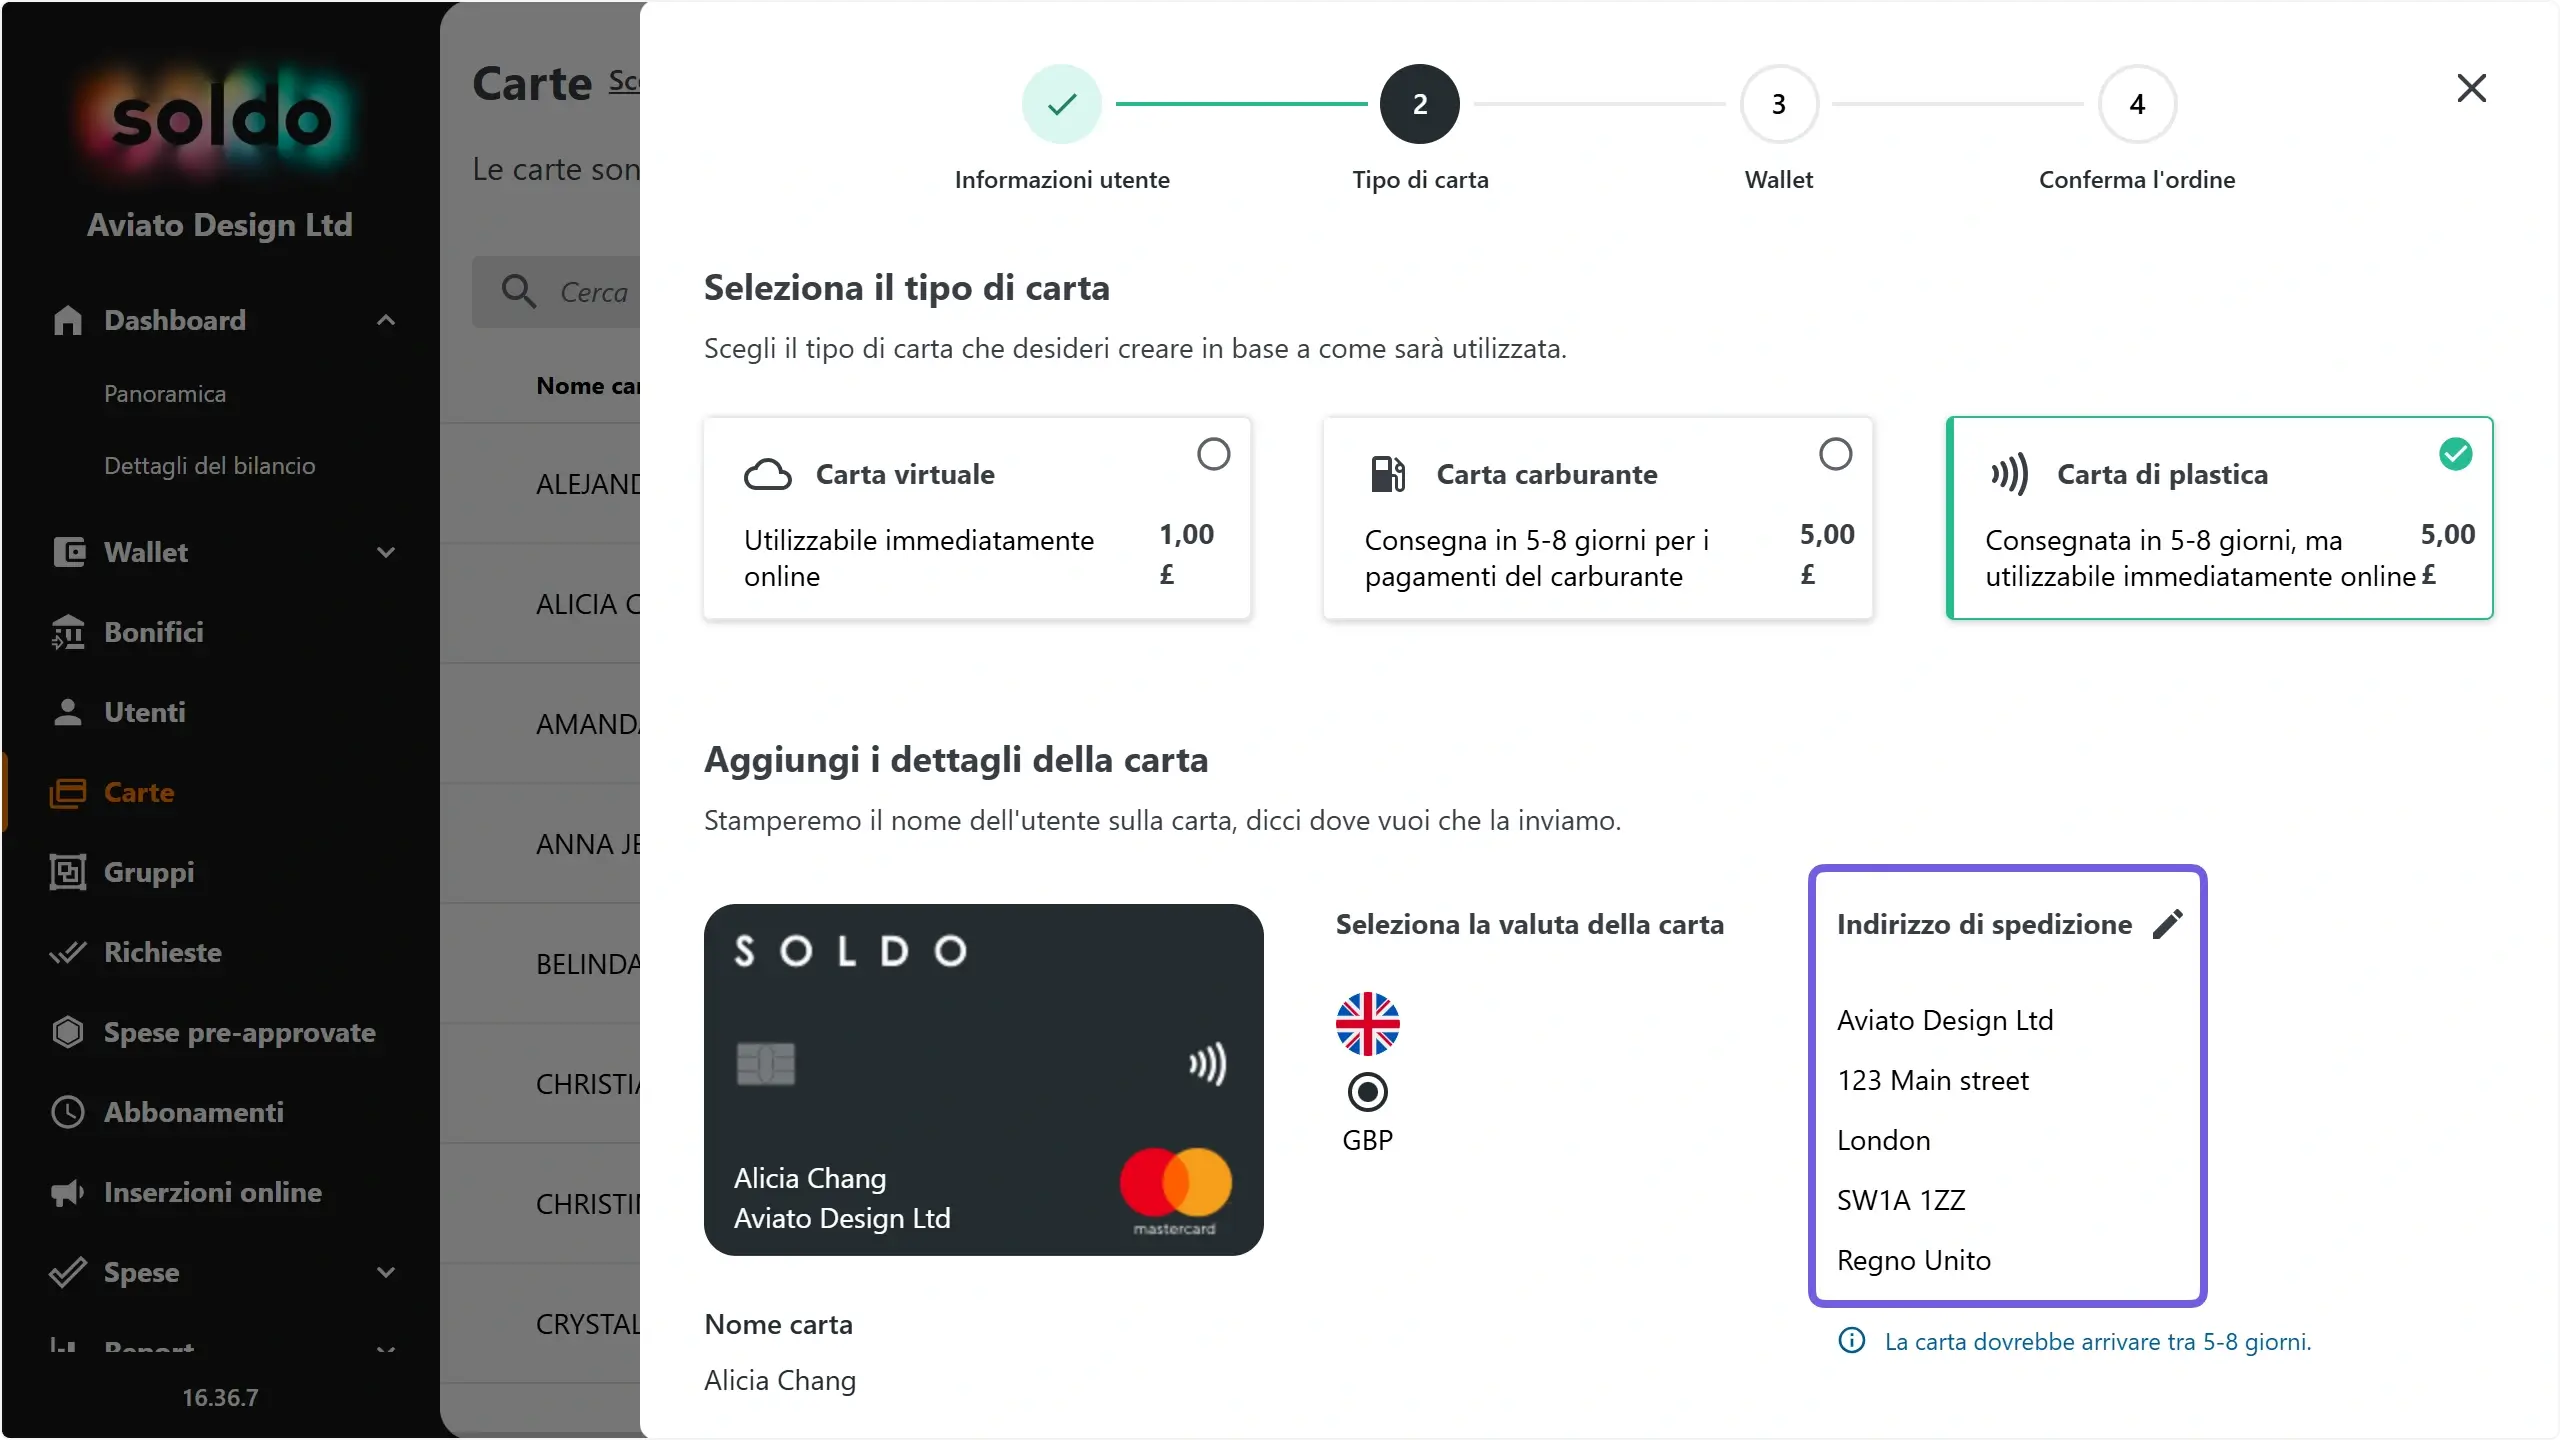Viewport: 2560px width, 1440px height.
Task: Select the Carta carburante radio option
Action: coord(1835,454)
